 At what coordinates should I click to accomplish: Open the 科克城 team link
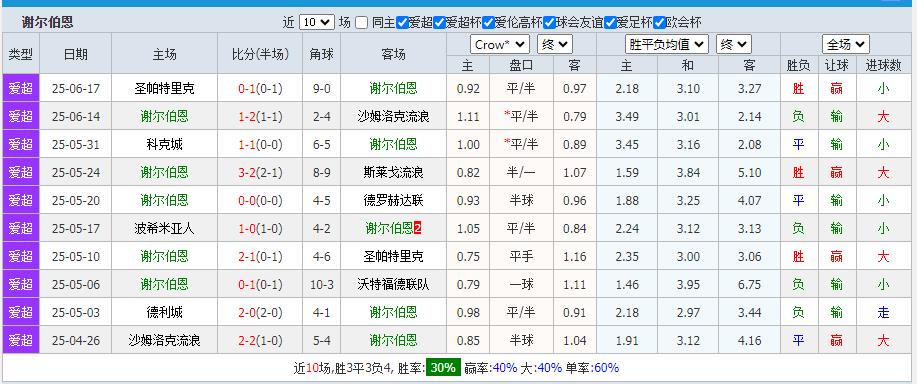[x=164, y=144]
